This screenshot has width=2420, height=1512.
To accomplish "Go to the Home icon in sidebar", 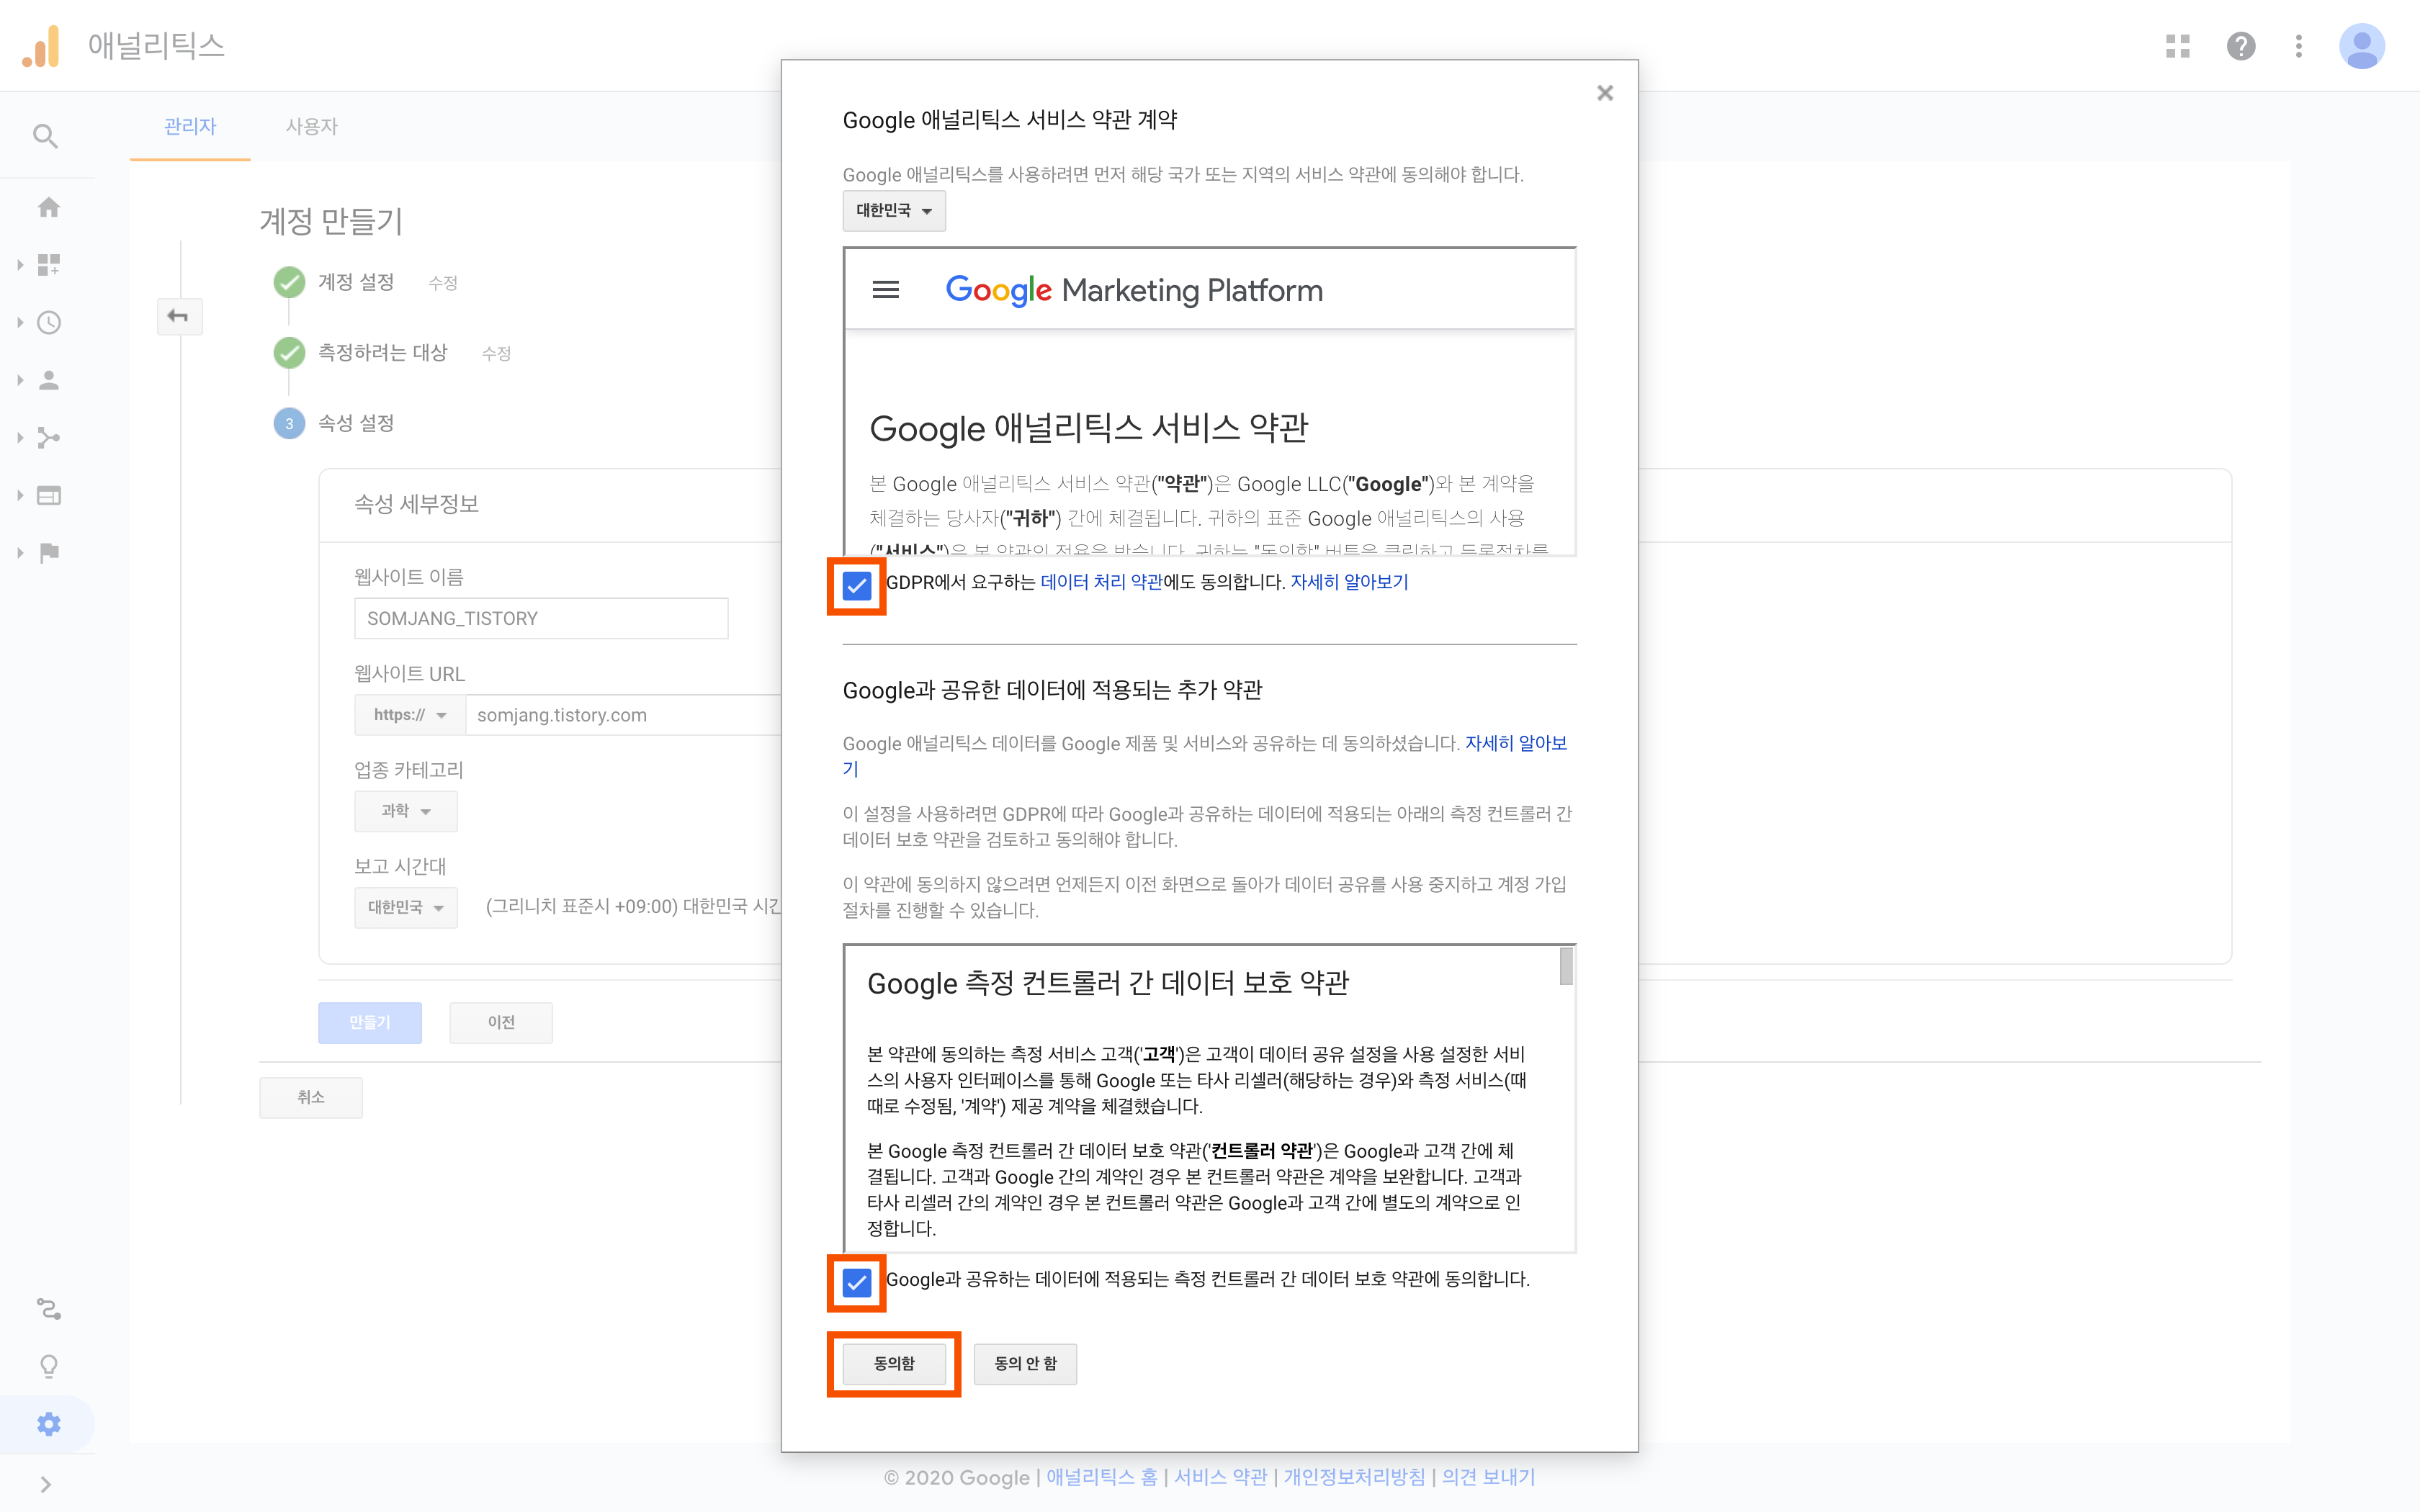I will pos(48,207).
